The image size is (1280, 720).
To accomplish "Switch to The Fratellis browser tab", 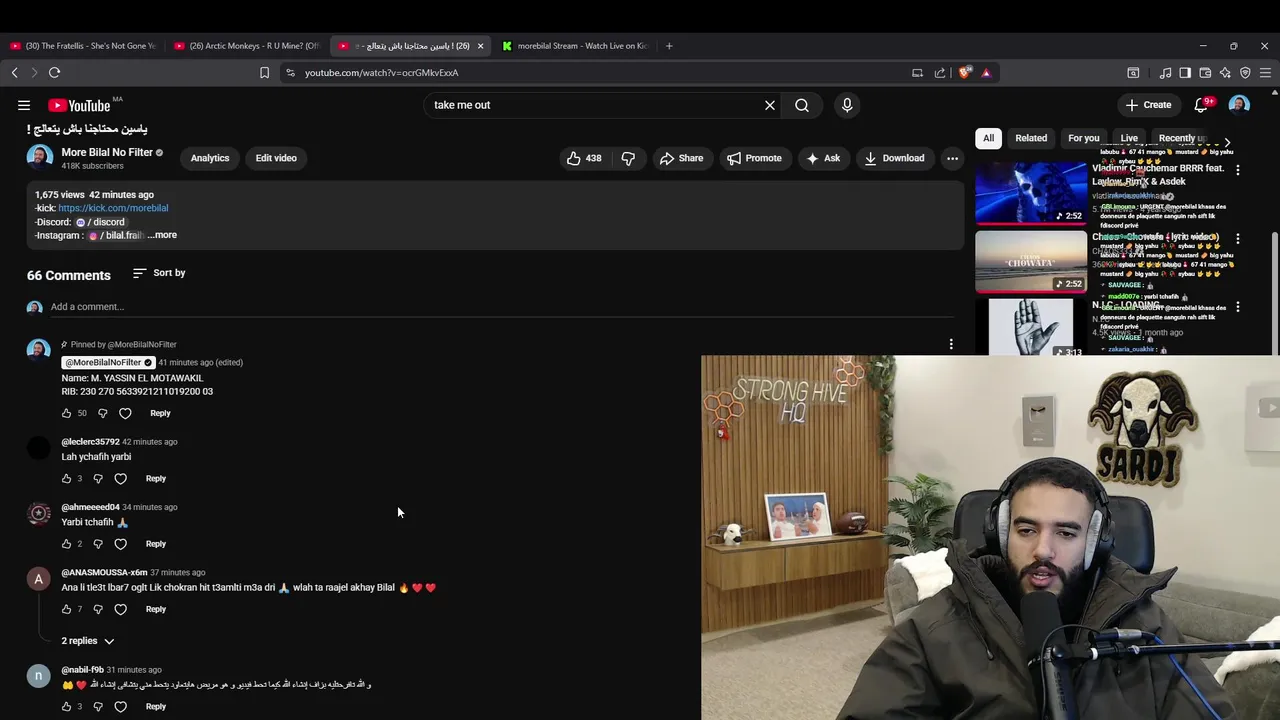I will (82, 46).
